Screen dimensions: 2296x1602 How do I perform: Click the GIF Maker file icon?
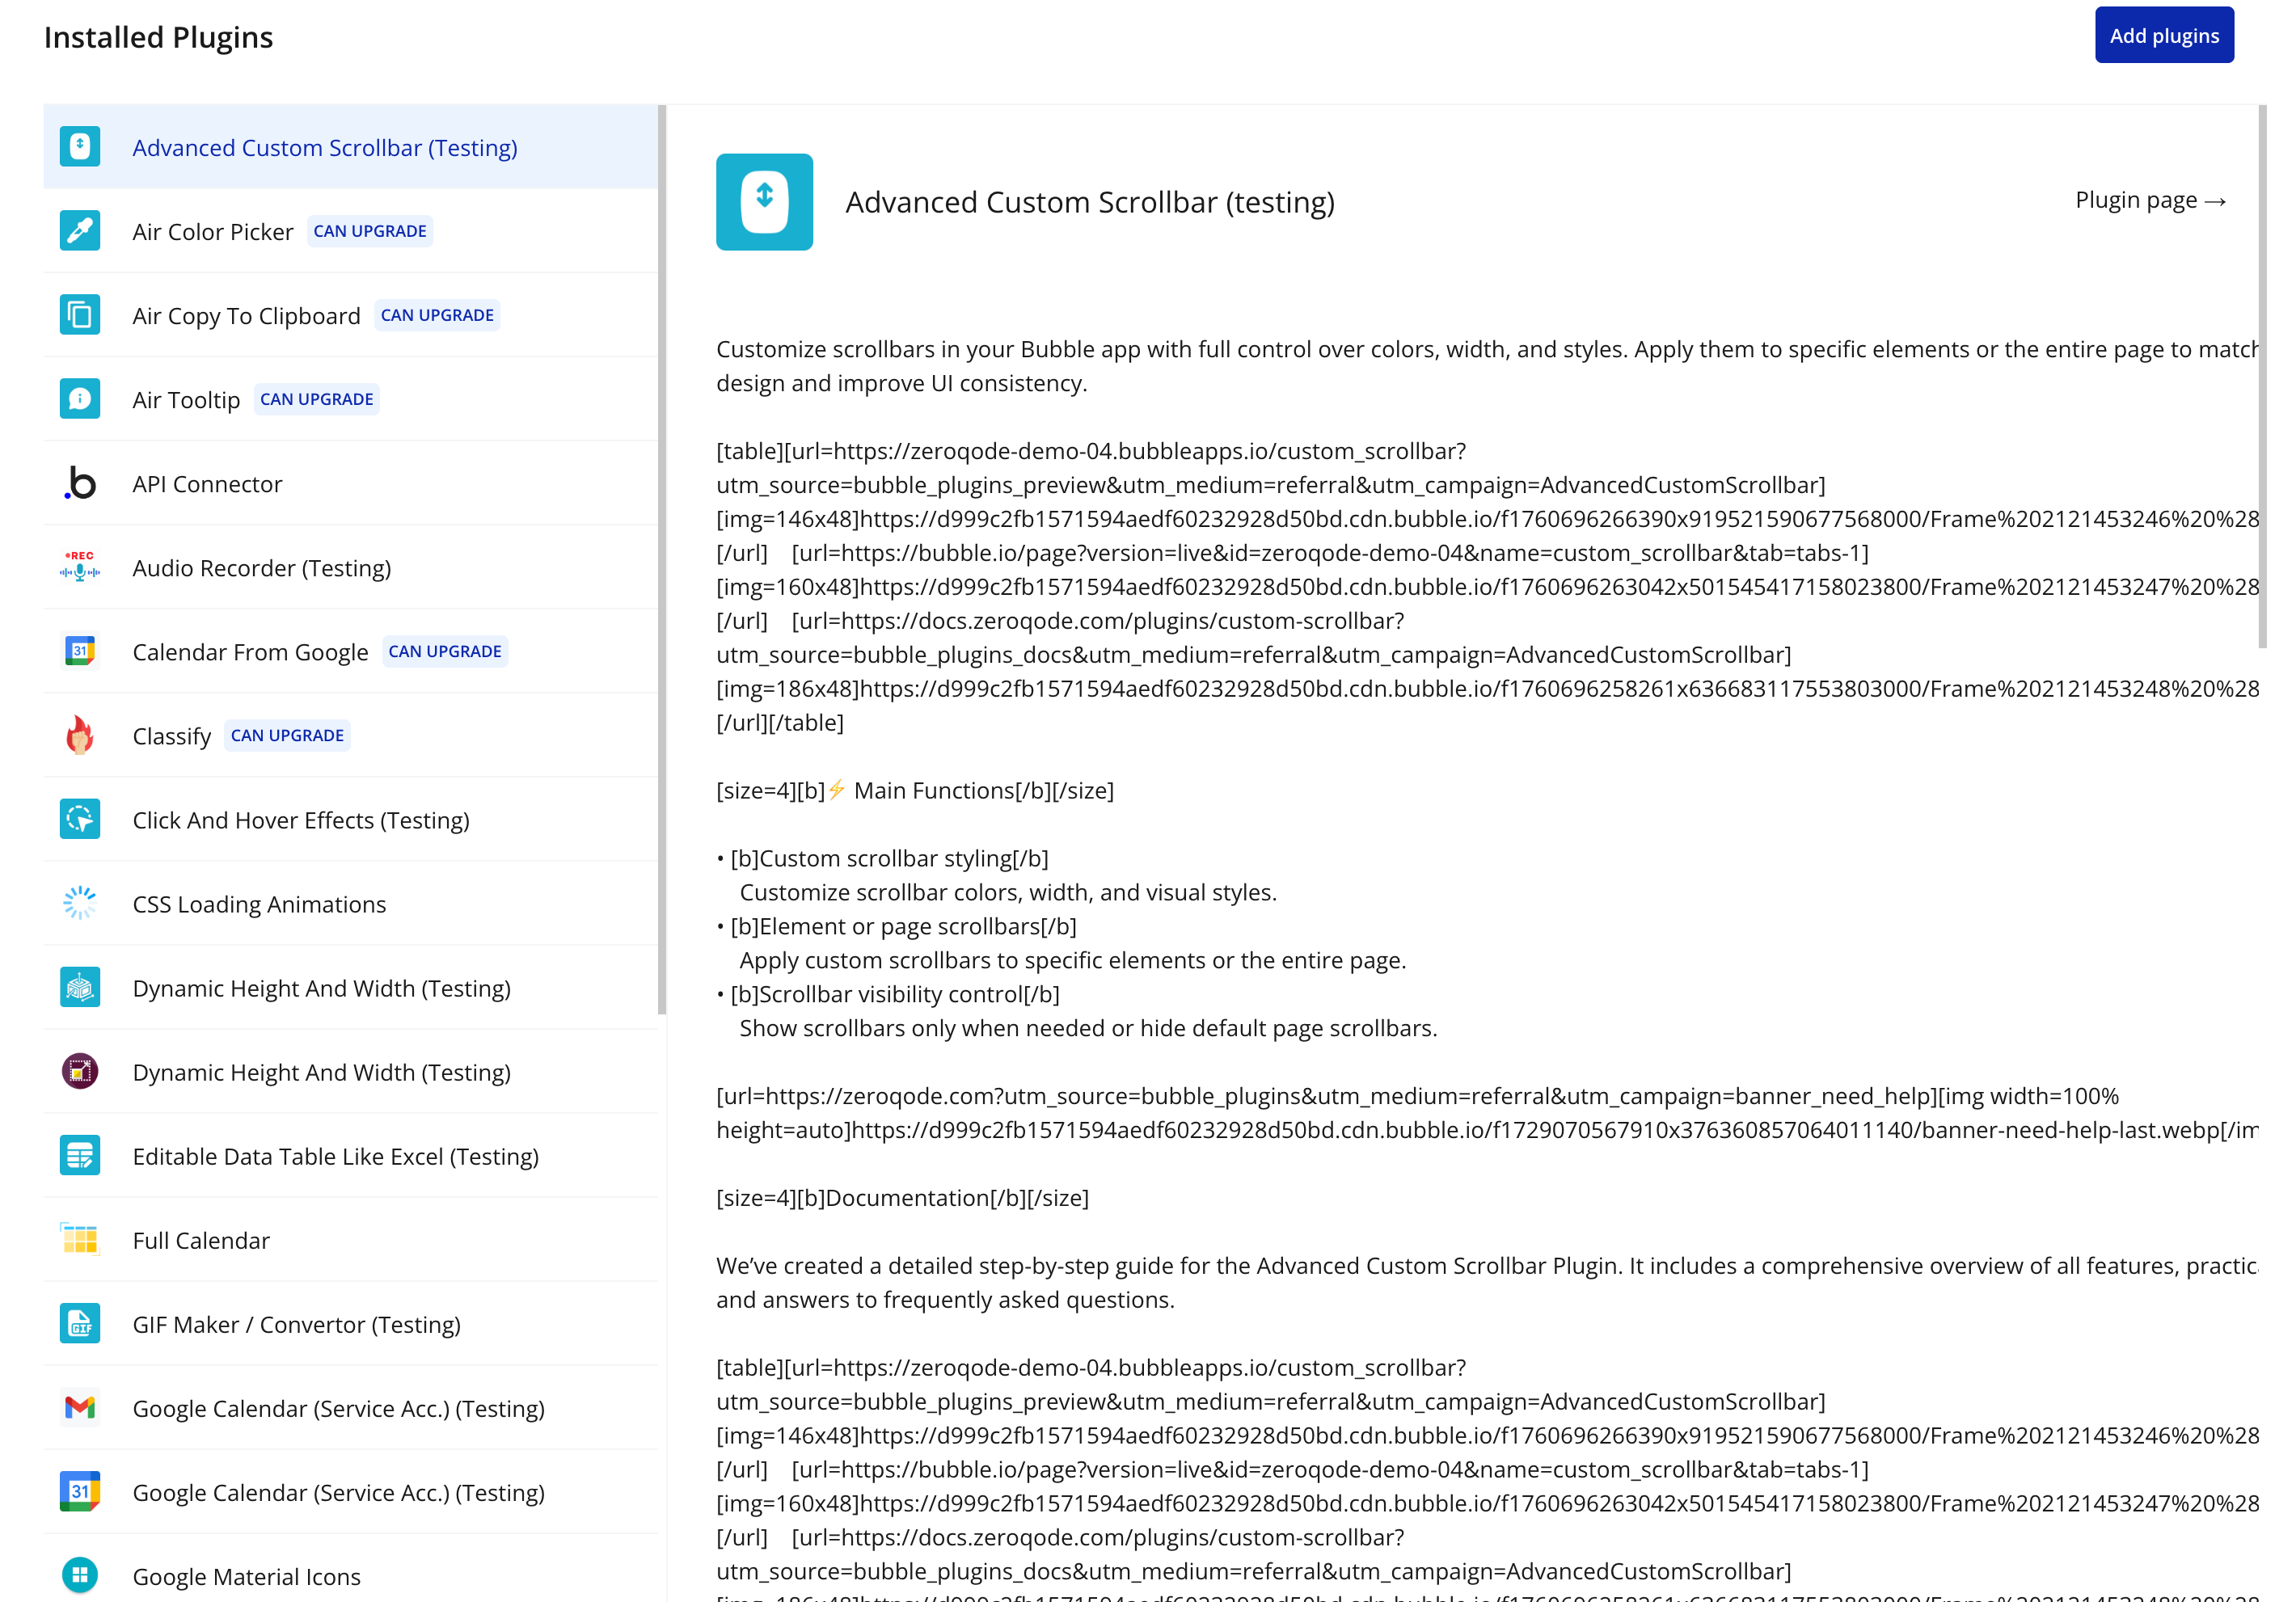(x=79, y=1324)
